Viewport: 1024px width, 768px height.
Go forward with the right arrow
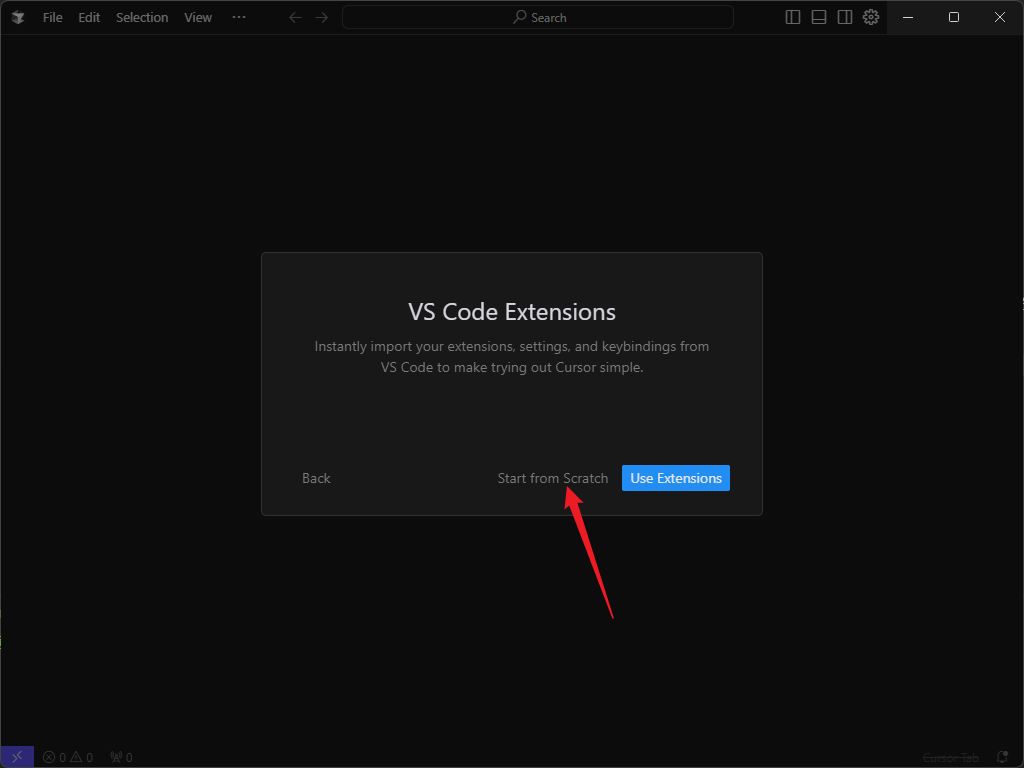point(321,18)
